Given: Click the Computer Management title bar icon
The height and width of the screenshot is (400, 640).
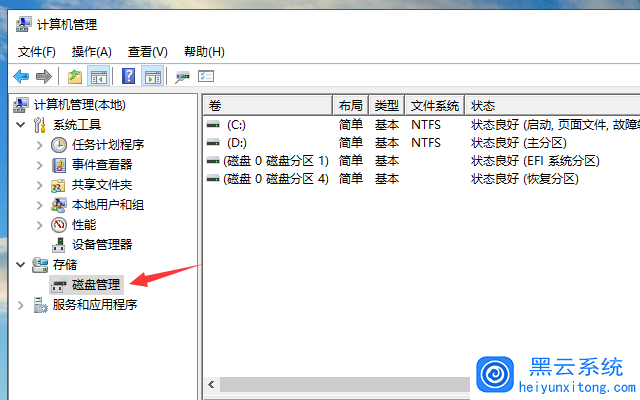Looking at the screenshot, I should [x=23, y=24].
